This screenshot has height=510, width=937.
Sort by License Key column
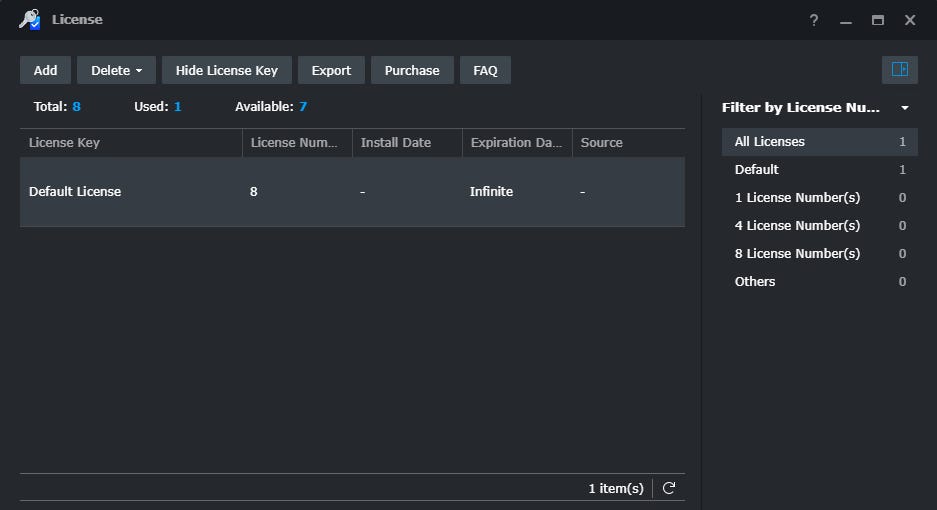pyautogui.click(x=131, y=142)
